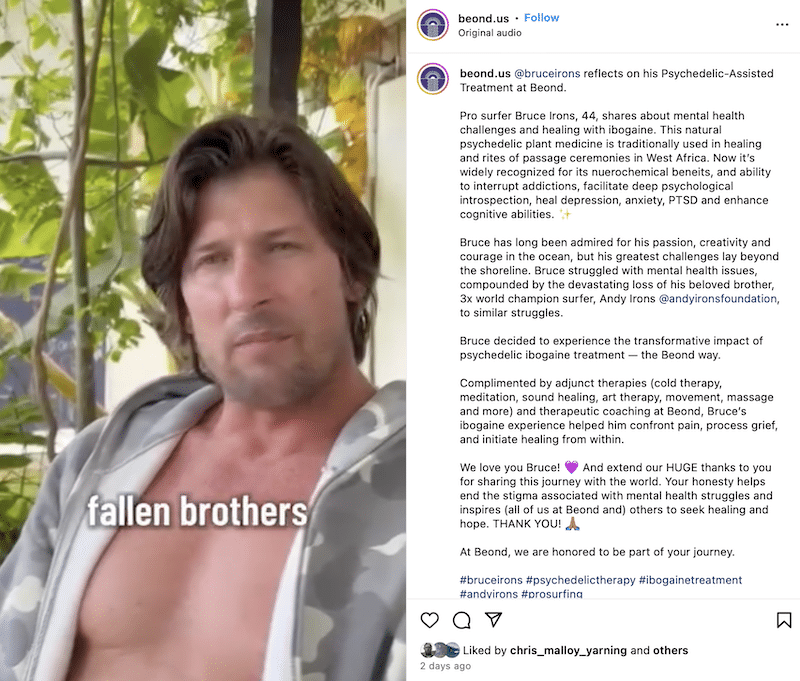Follow the beond.us account
The height and width of the screenshot is (681, 800).
541,18
